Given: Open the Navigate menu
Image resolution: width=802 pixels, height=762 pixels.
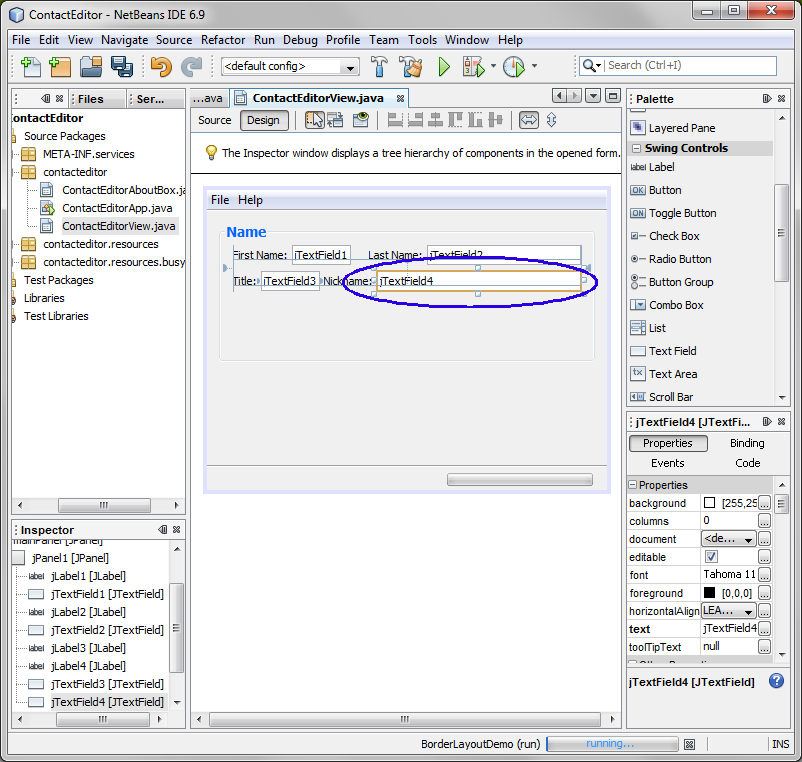Looking at the screenshot, I should [124, 40].
